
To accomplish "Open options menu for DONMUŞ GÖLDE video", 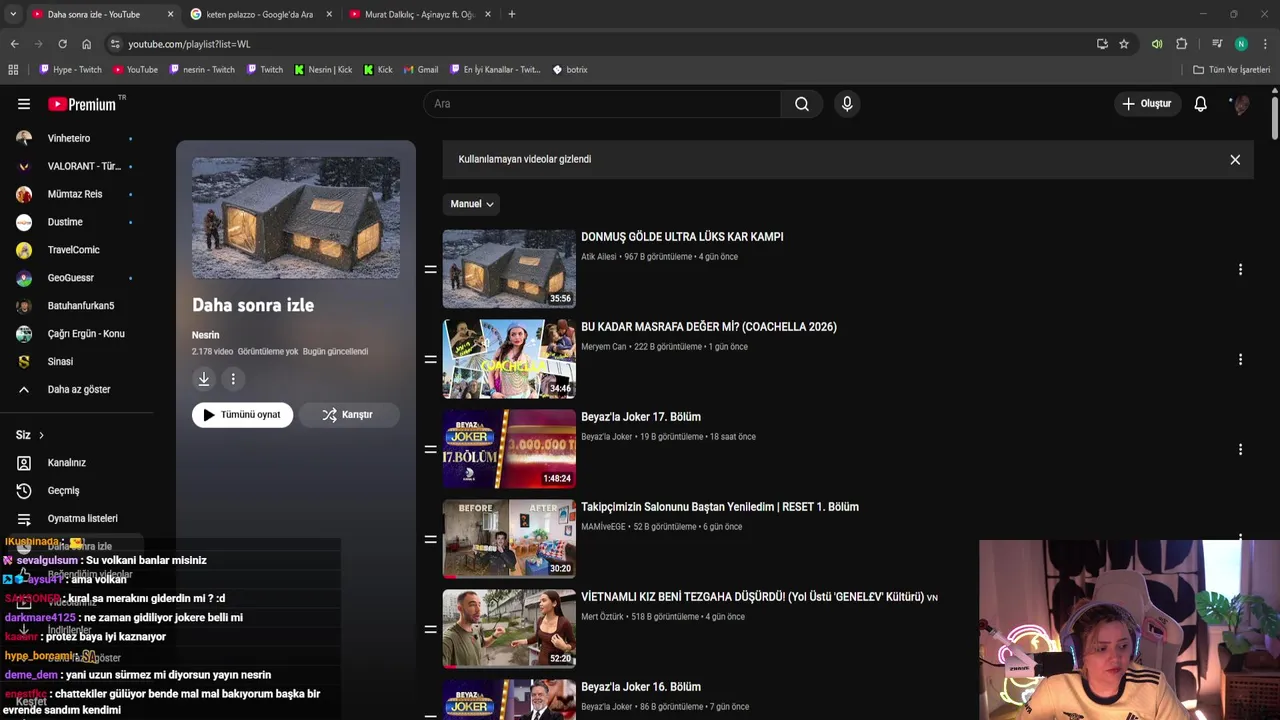I will [x=1240, y=269].
